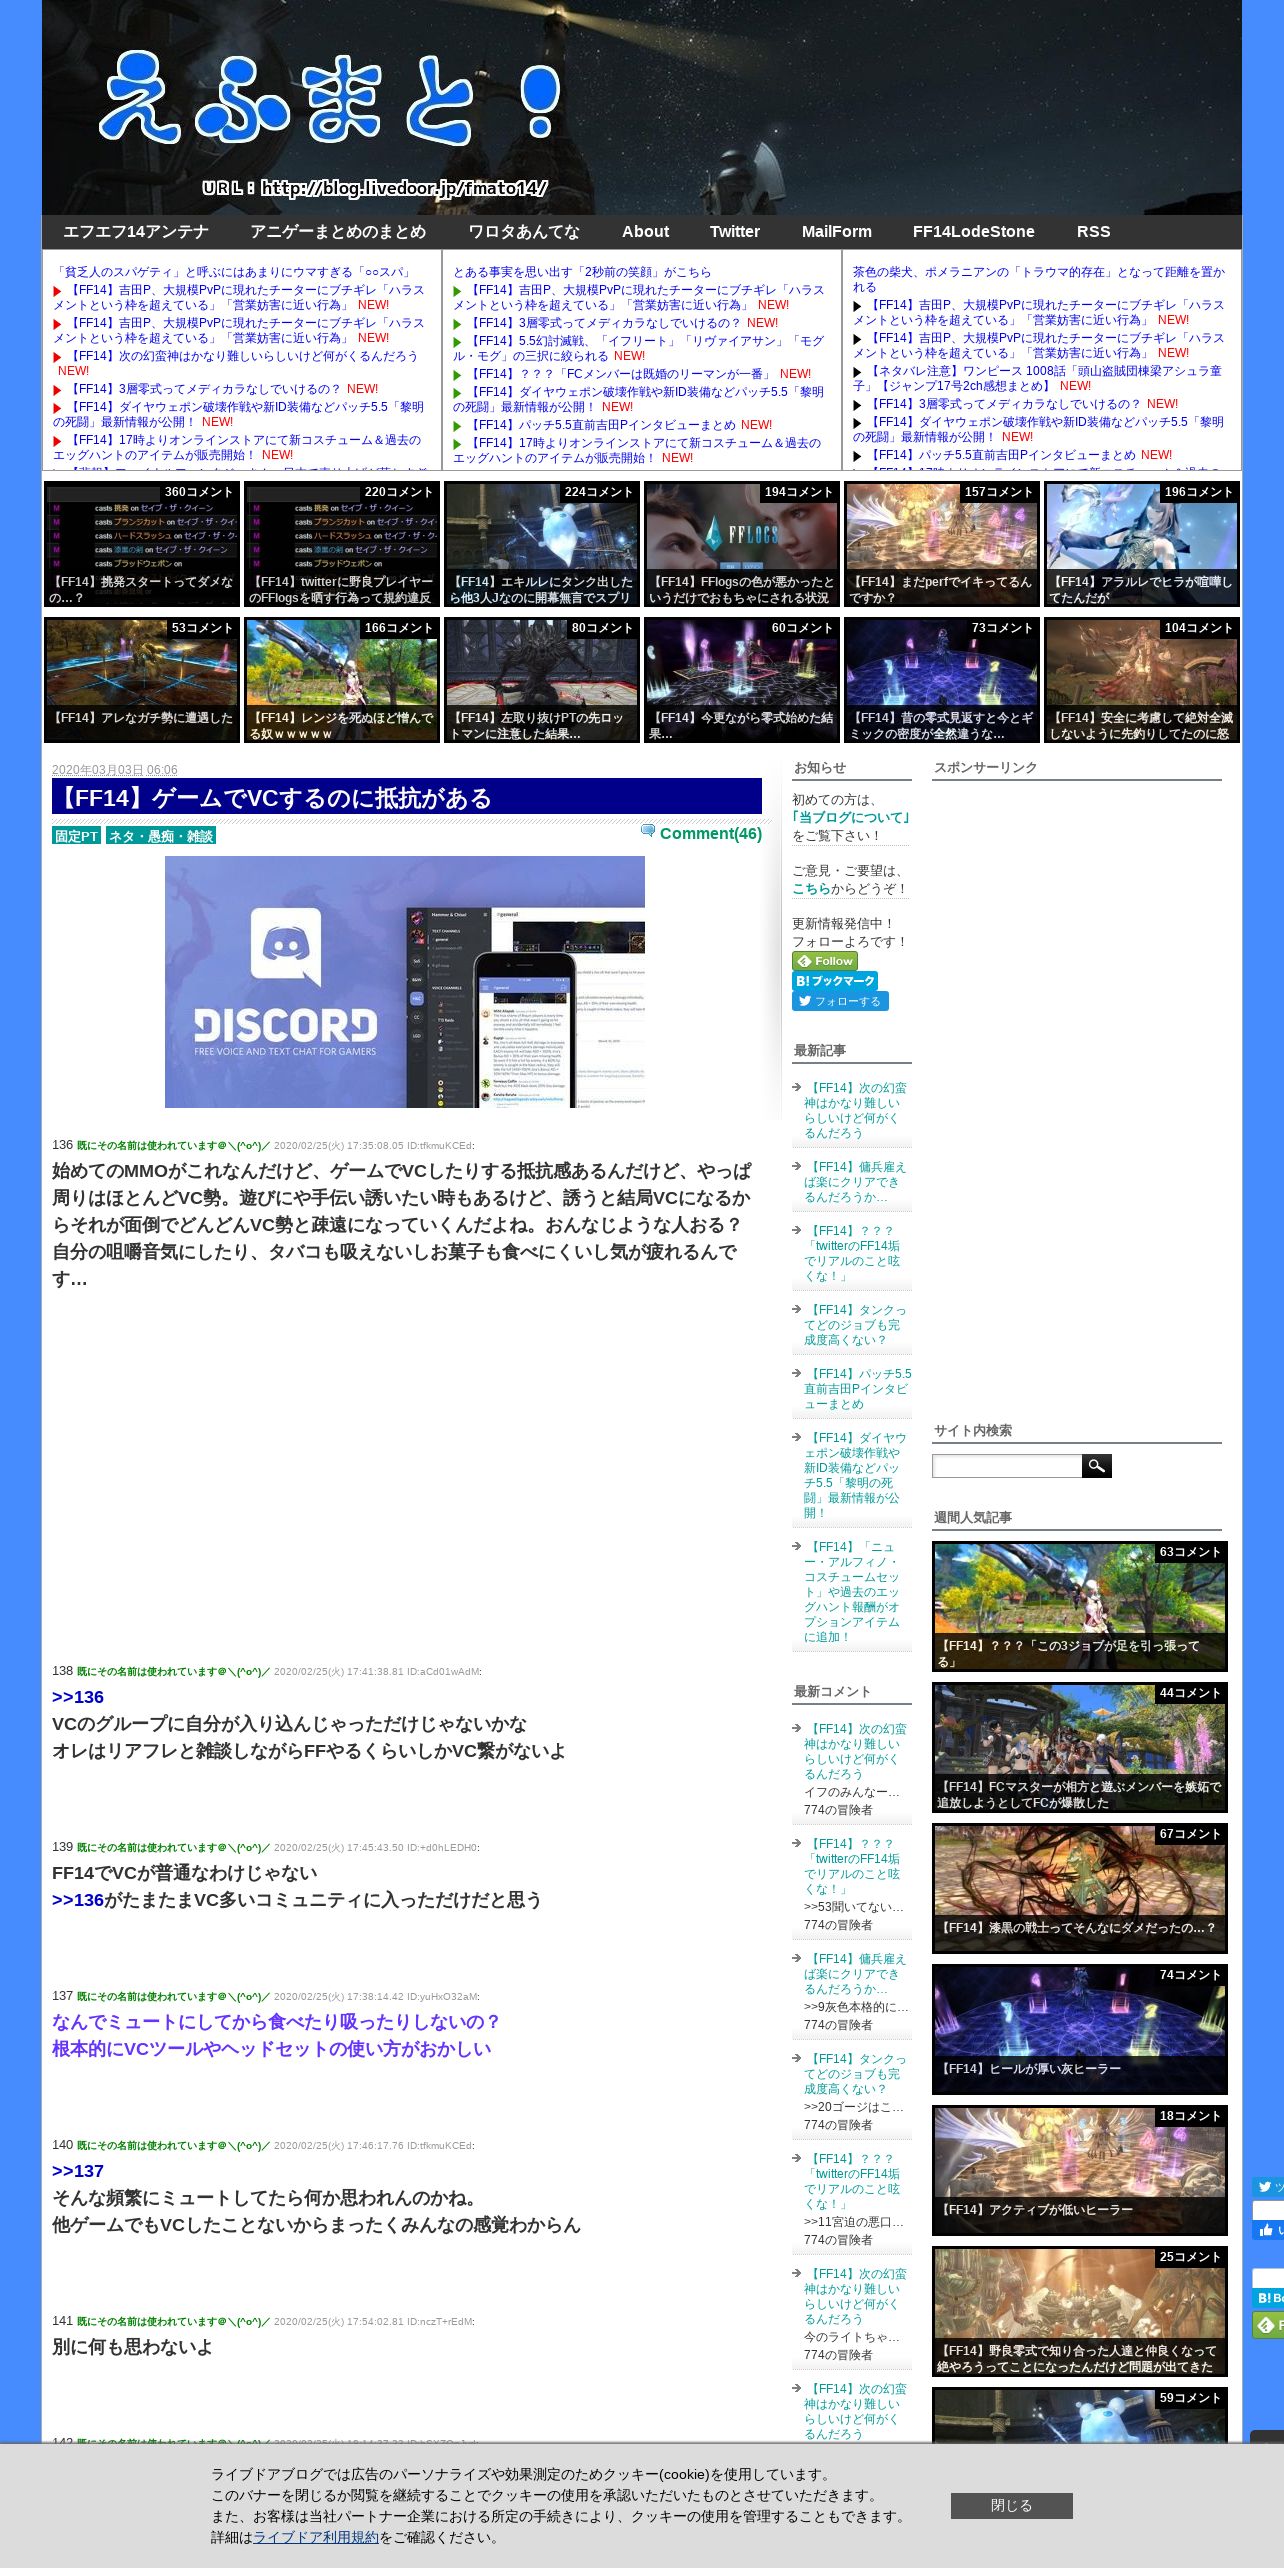Screen dimensions: 1284x2568
Task: Click the えふまと！ blog logo
Action: pyautogui.click(x=330, y=97)
